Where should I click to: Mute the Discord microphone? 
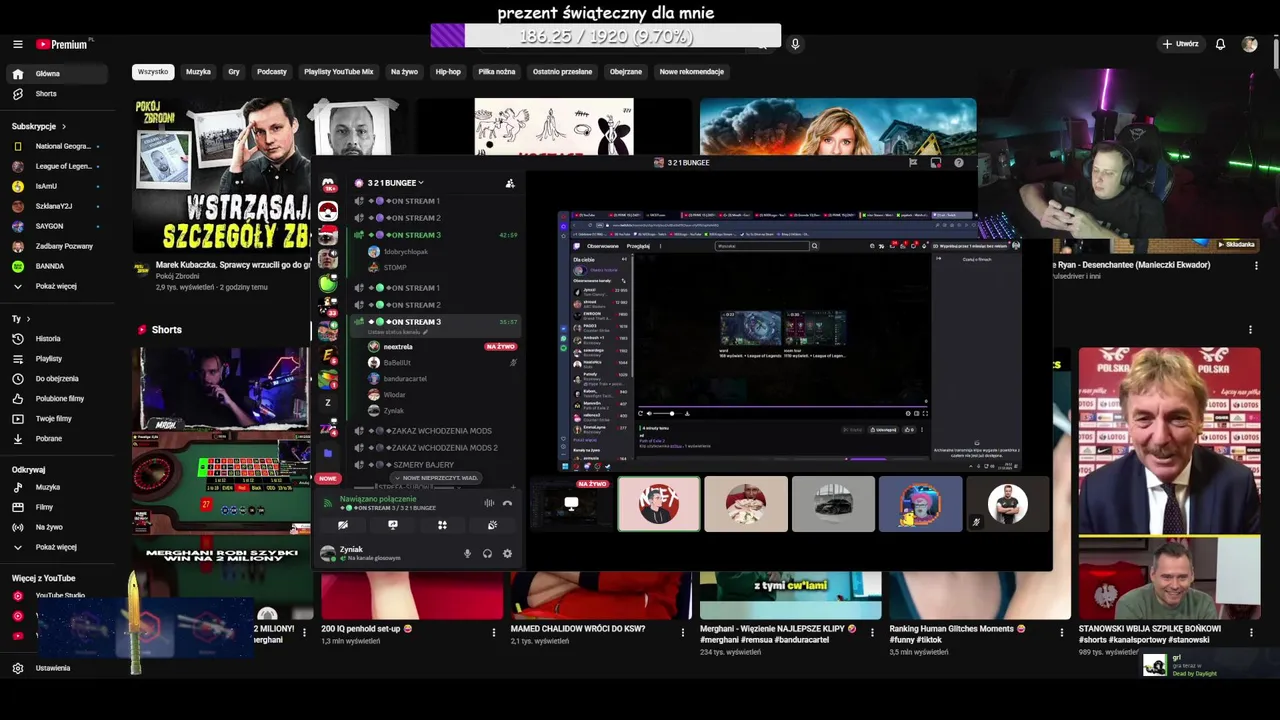click(x=467, y=553)
